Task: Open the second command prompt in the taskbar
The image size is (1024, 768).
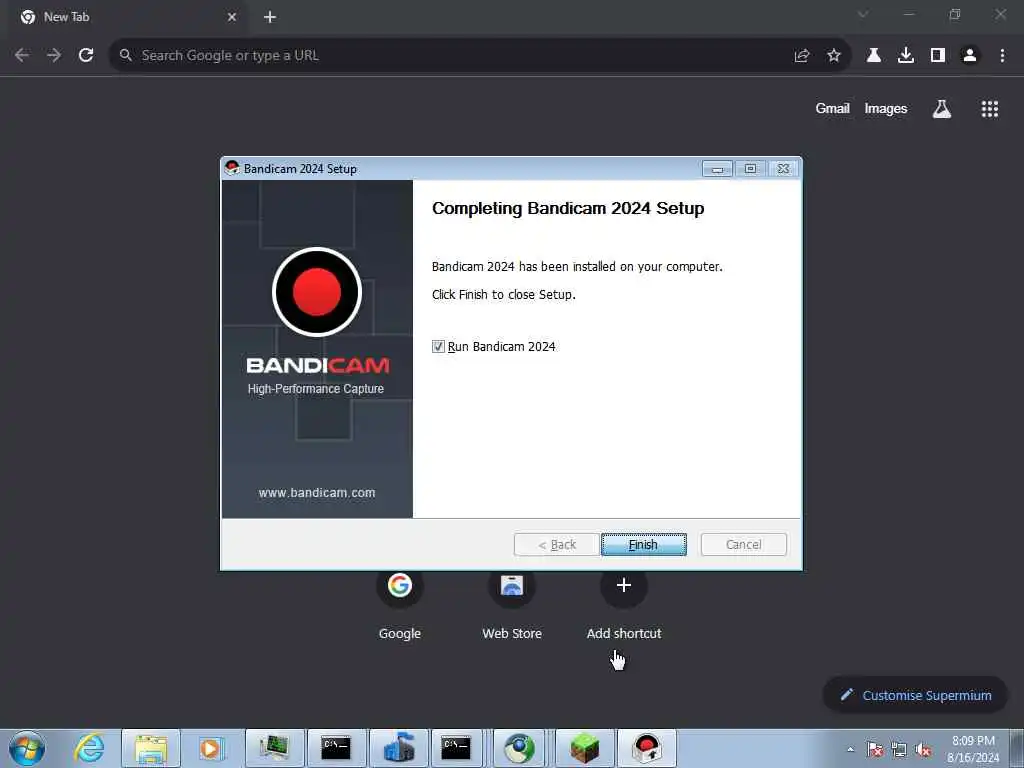Action: [x=456, y=748]
